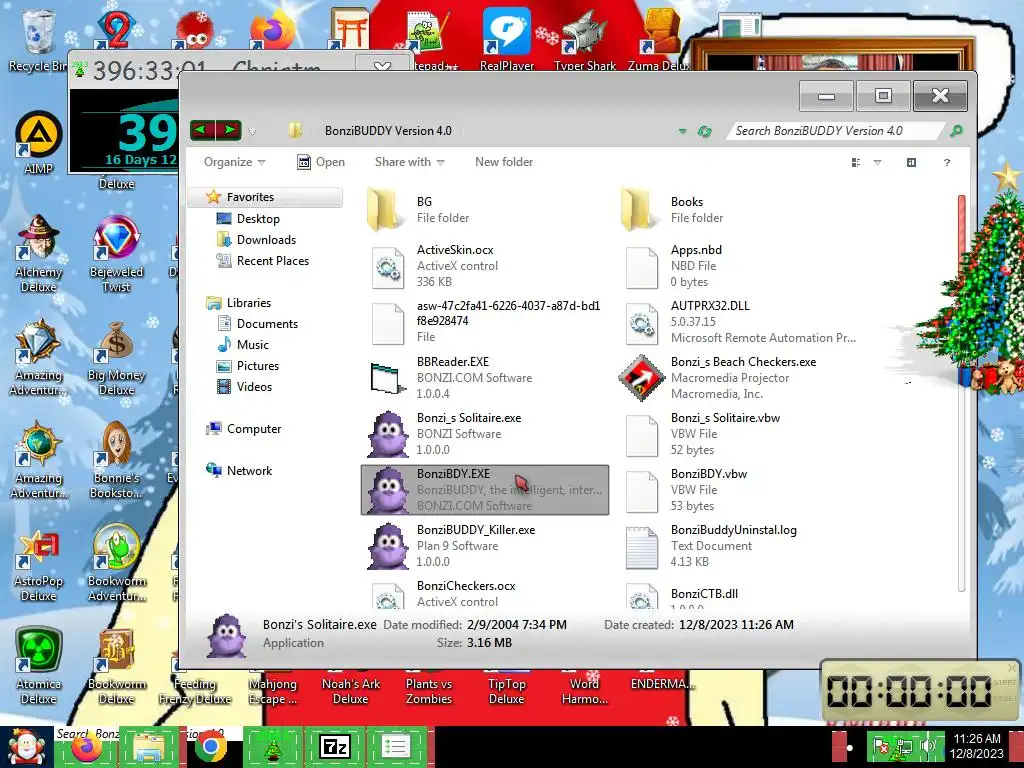Open the address bar history dropdown
The width and height of the screenshot is (1024, 768).
click(x=682, y=131)
